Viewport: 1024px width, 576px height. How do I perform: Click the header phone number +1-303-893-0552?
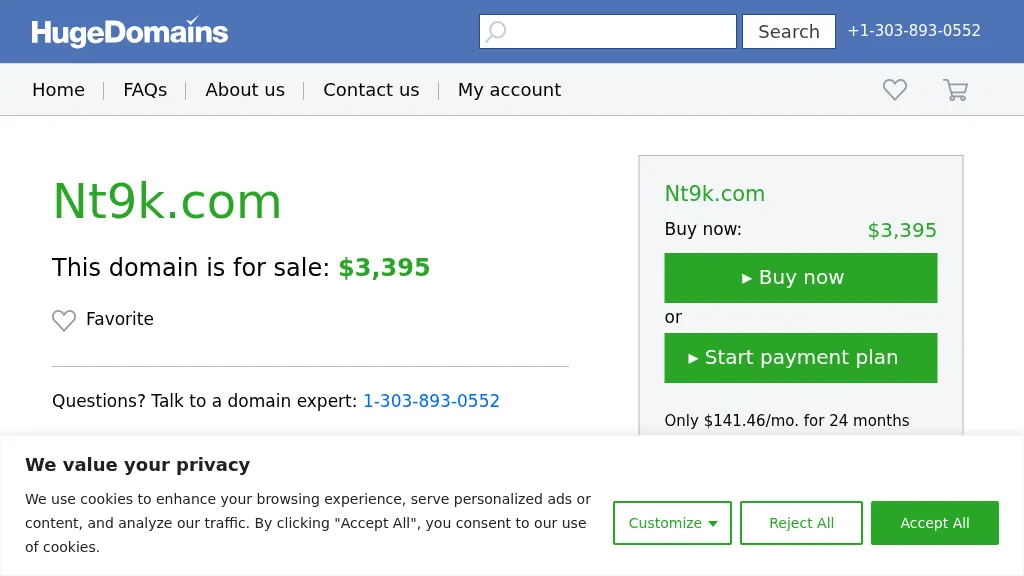[x=914, y=31]
